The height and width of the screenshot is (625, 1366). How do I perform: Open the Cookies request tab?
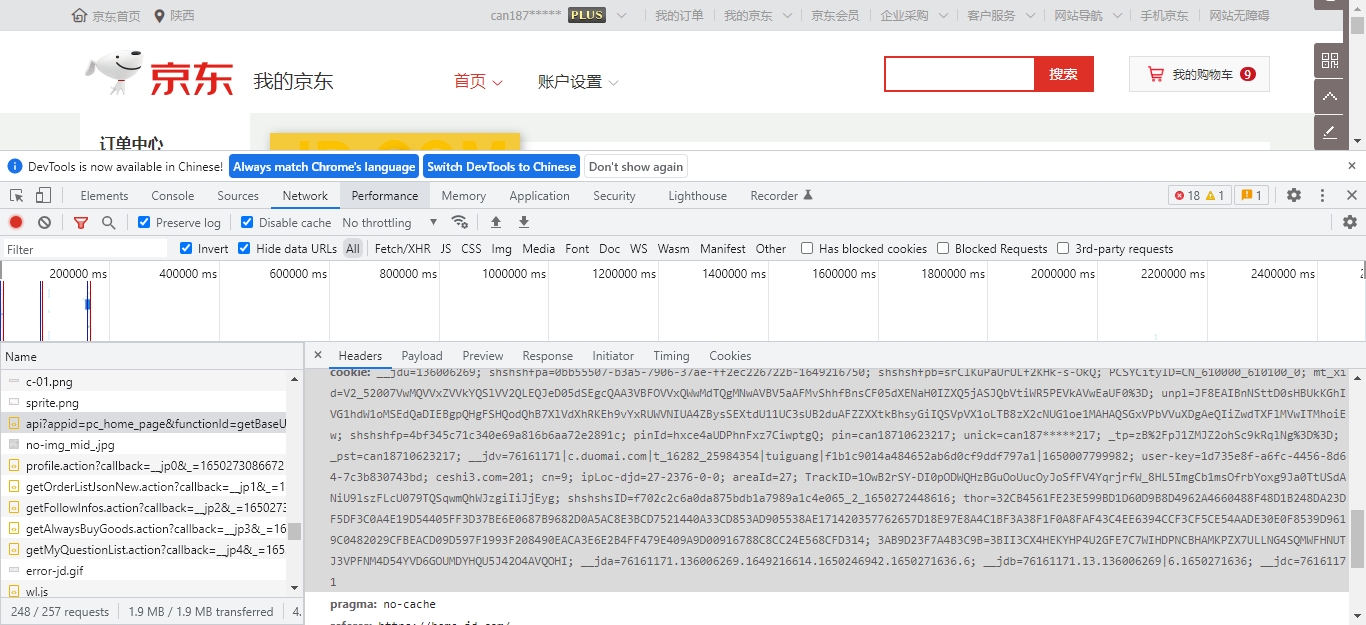point(730,355)
